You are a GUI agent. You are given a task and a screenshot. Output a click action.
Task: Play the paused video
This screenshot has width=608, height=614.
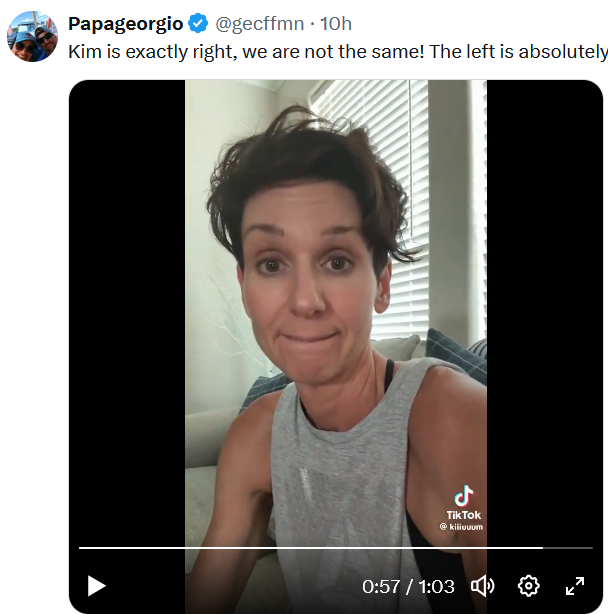click(96, 586)
